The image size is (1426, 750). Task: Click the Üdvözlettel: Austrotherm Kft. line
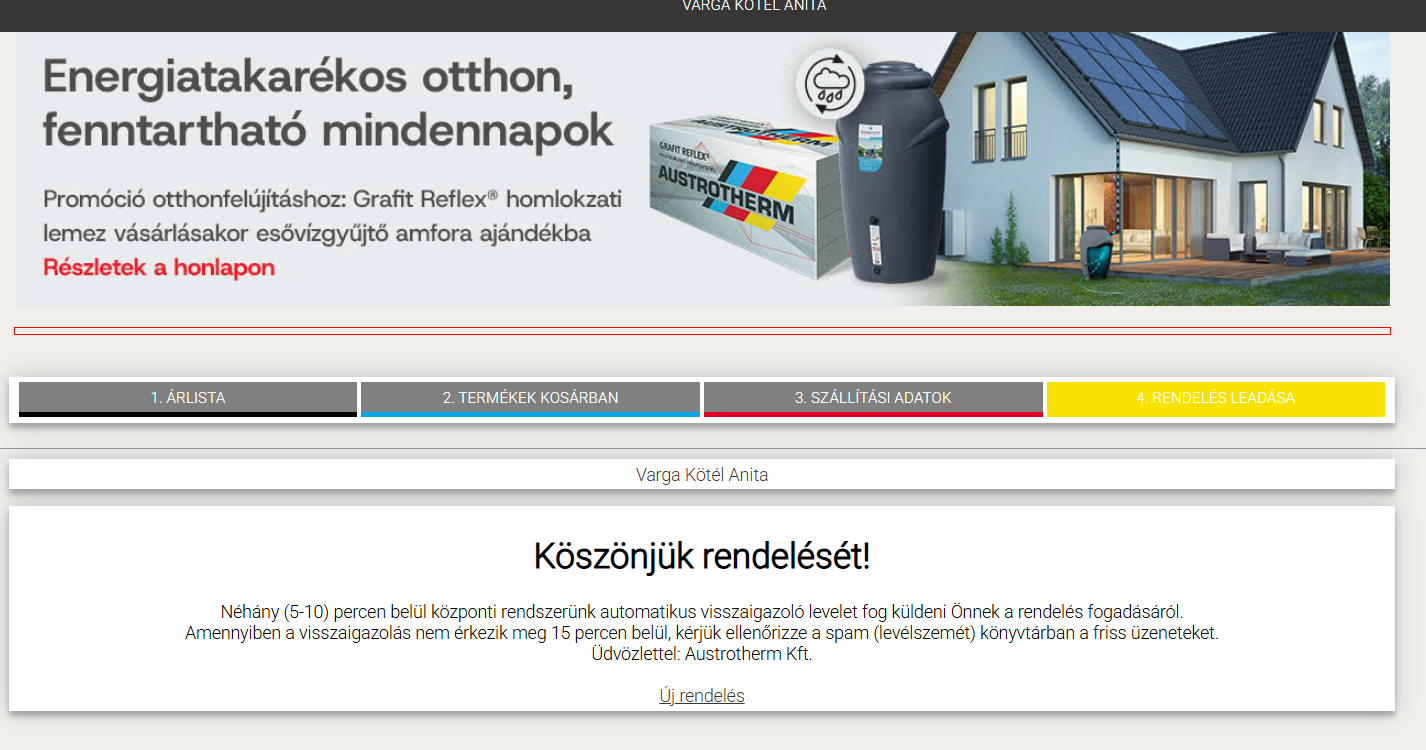point(702,655)
